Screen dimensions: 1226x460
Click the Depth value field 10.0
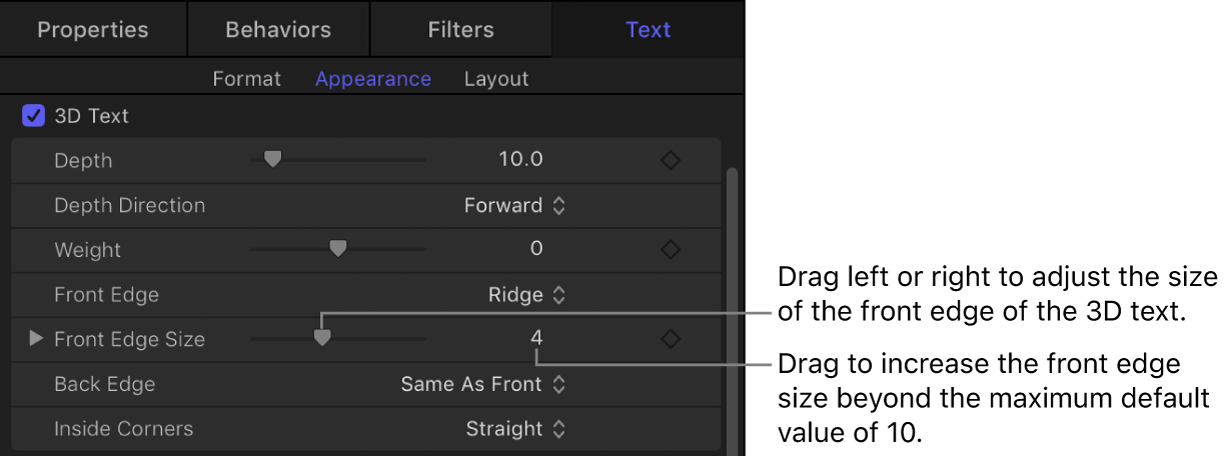[x=520, y=161]
